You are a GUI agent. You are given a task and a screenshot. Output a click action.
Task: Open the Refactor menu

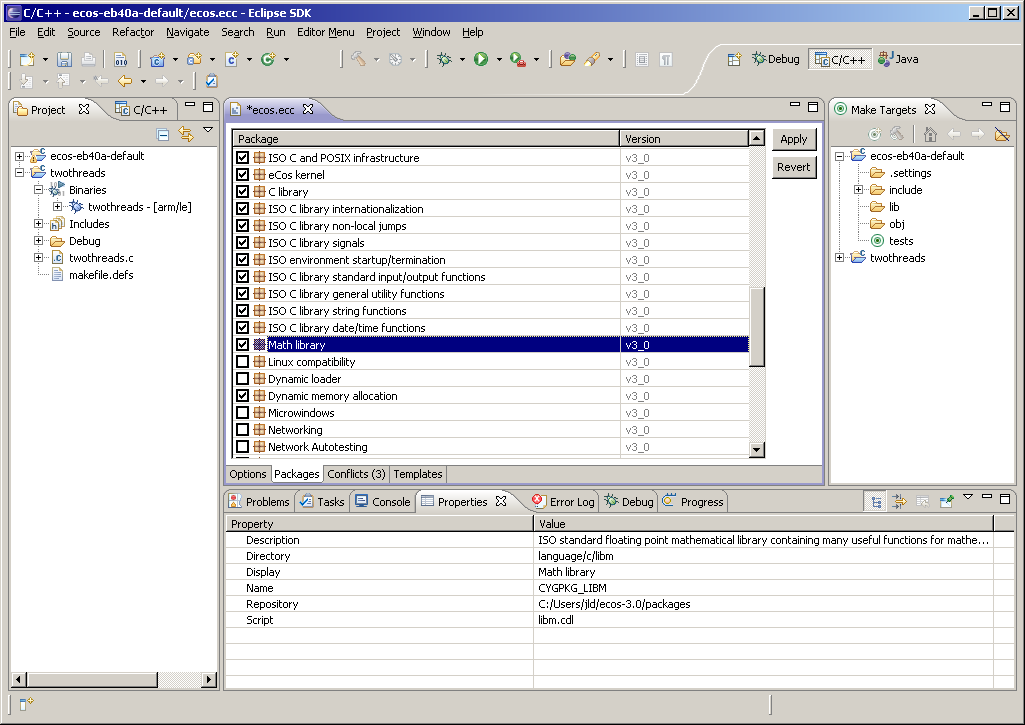tap(133, 32)
